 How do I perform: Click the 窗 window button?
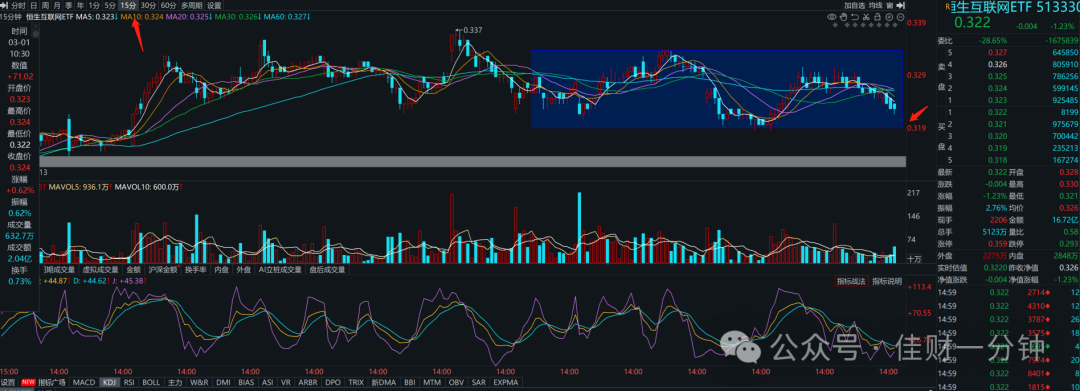889,6
